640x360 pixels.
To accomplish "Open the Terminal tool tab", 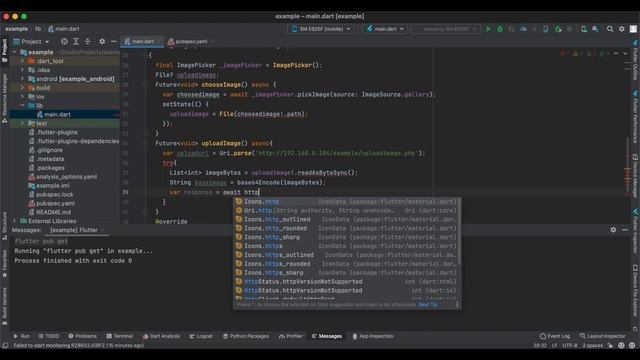I will coord(119,336).
